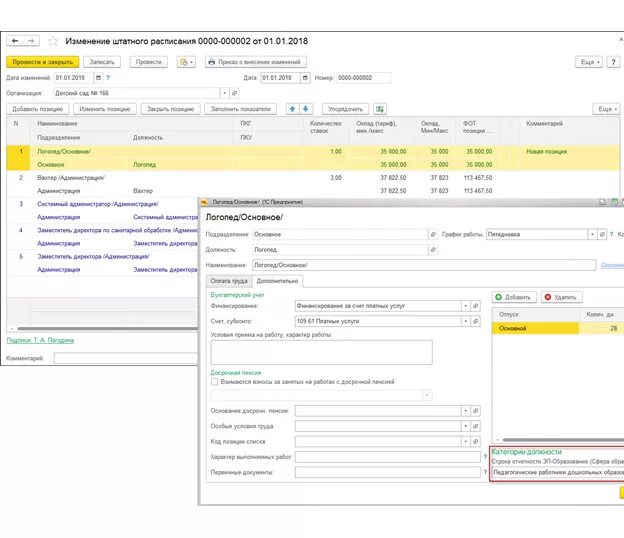The height and width of the screenshot is (538, 624).
Task: Print Приказ о внесении изменений
Action: (x=255, y=62)
